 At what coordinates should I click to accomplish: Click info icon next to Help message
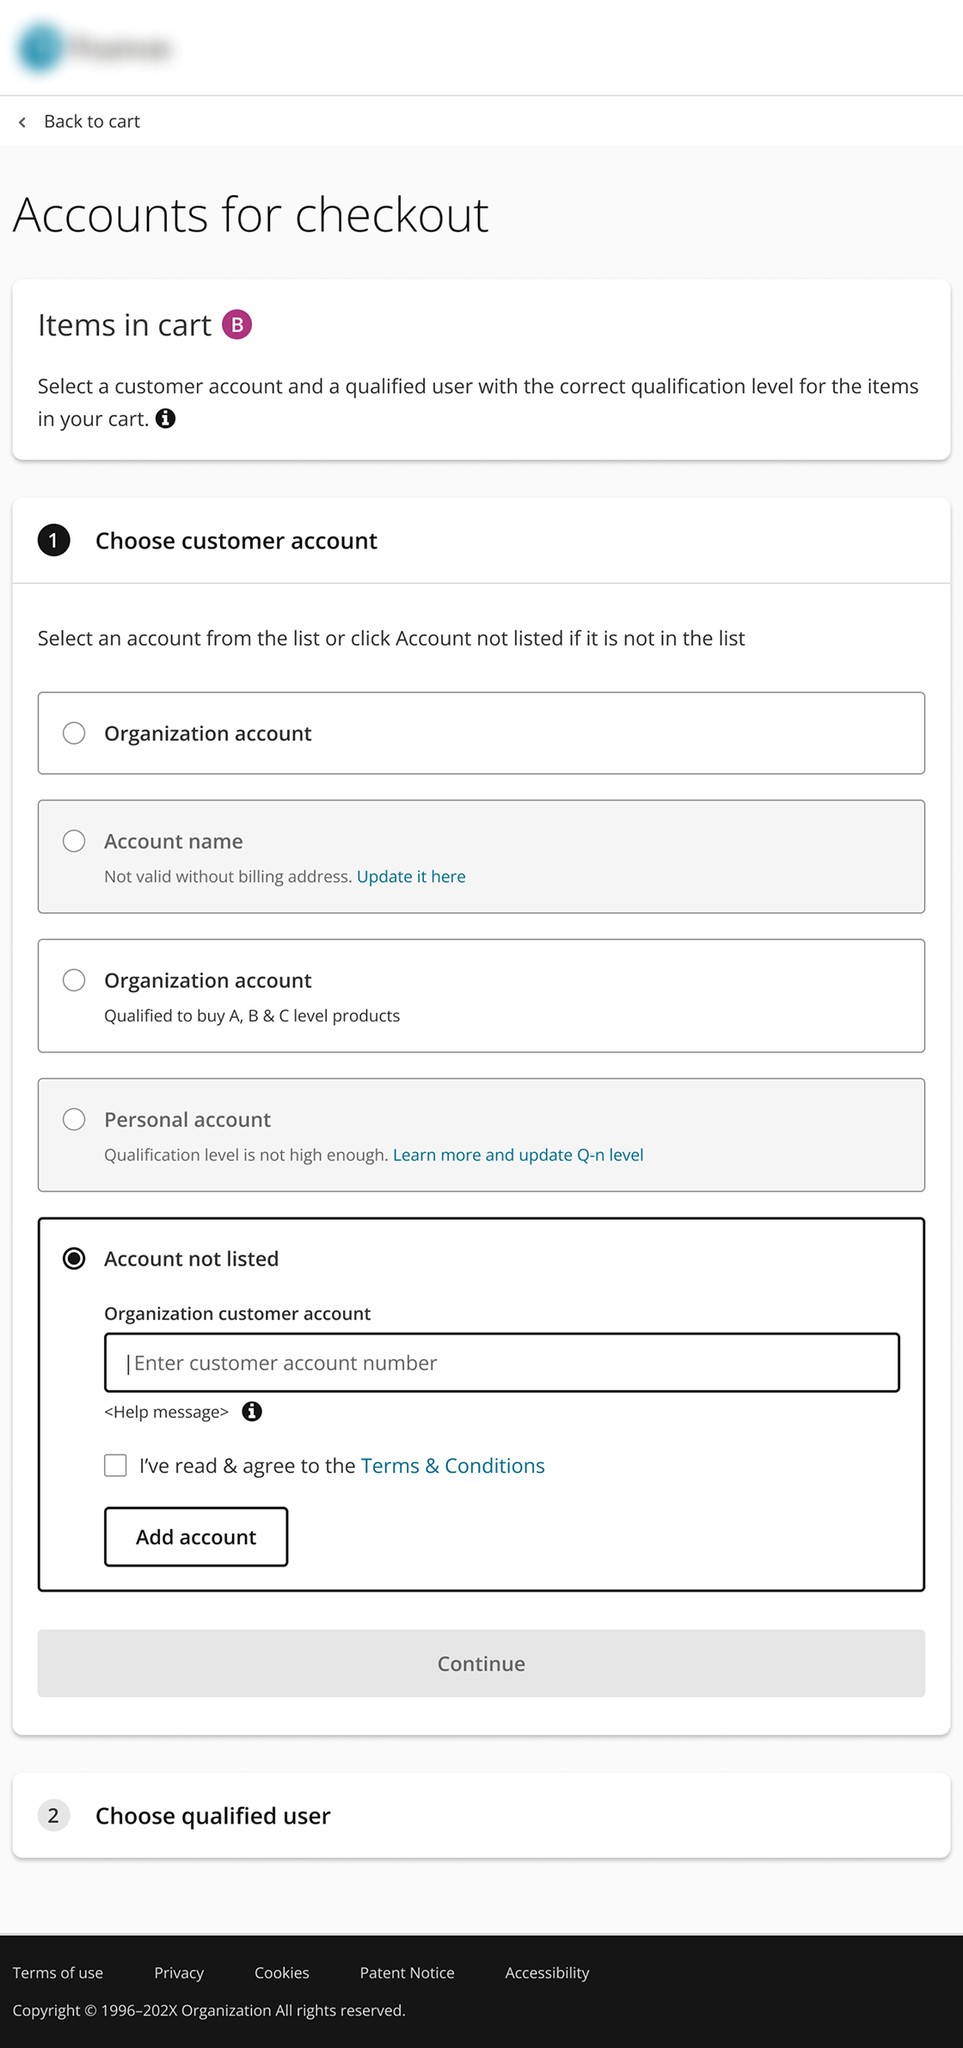coord(252,1412)
